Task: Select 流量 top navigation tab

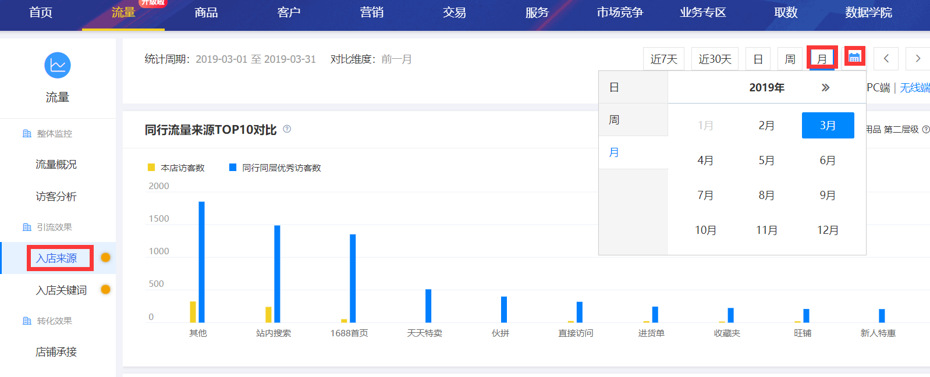Action: [123, 12]
